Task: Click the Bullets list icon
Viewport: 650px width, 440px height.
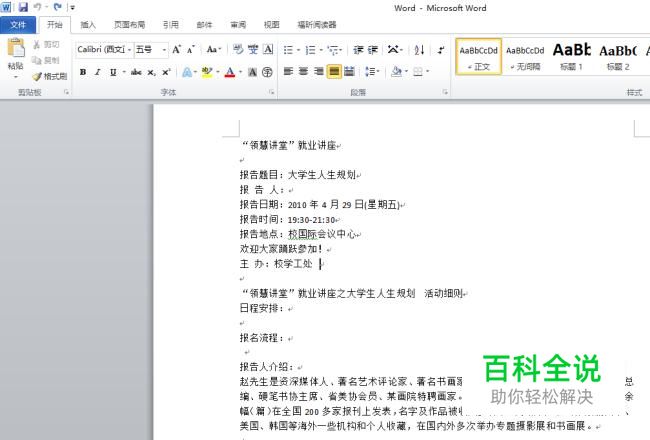Action: click(289, 50)
